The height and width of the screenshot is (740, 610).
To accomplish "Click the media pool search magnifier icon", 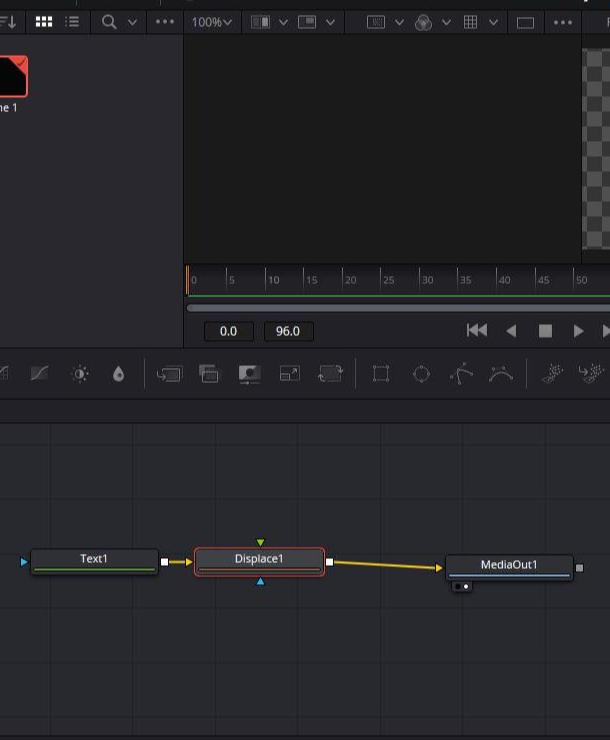I will click(109, 22).
